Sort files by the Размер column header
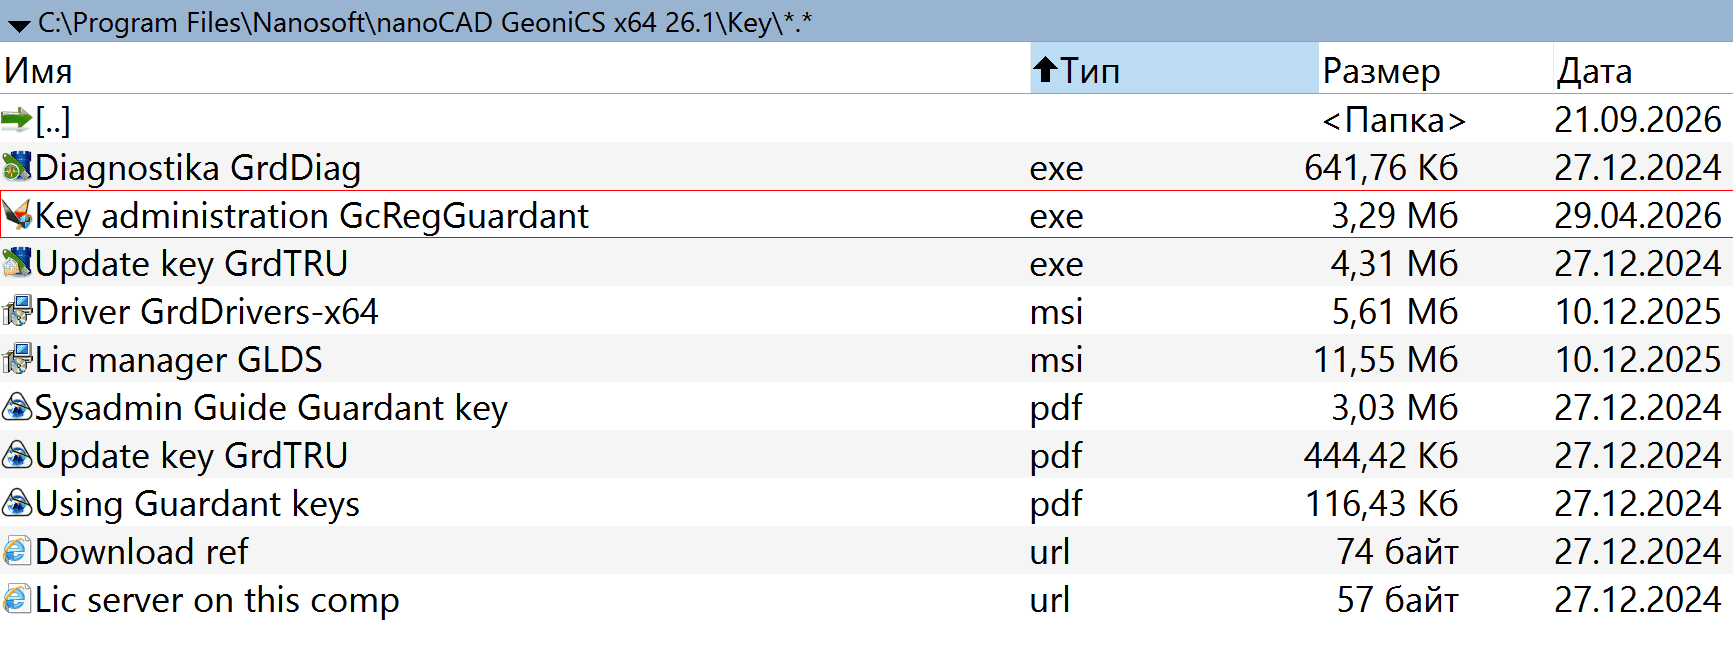1733x645 pixels. [1436, 70]
